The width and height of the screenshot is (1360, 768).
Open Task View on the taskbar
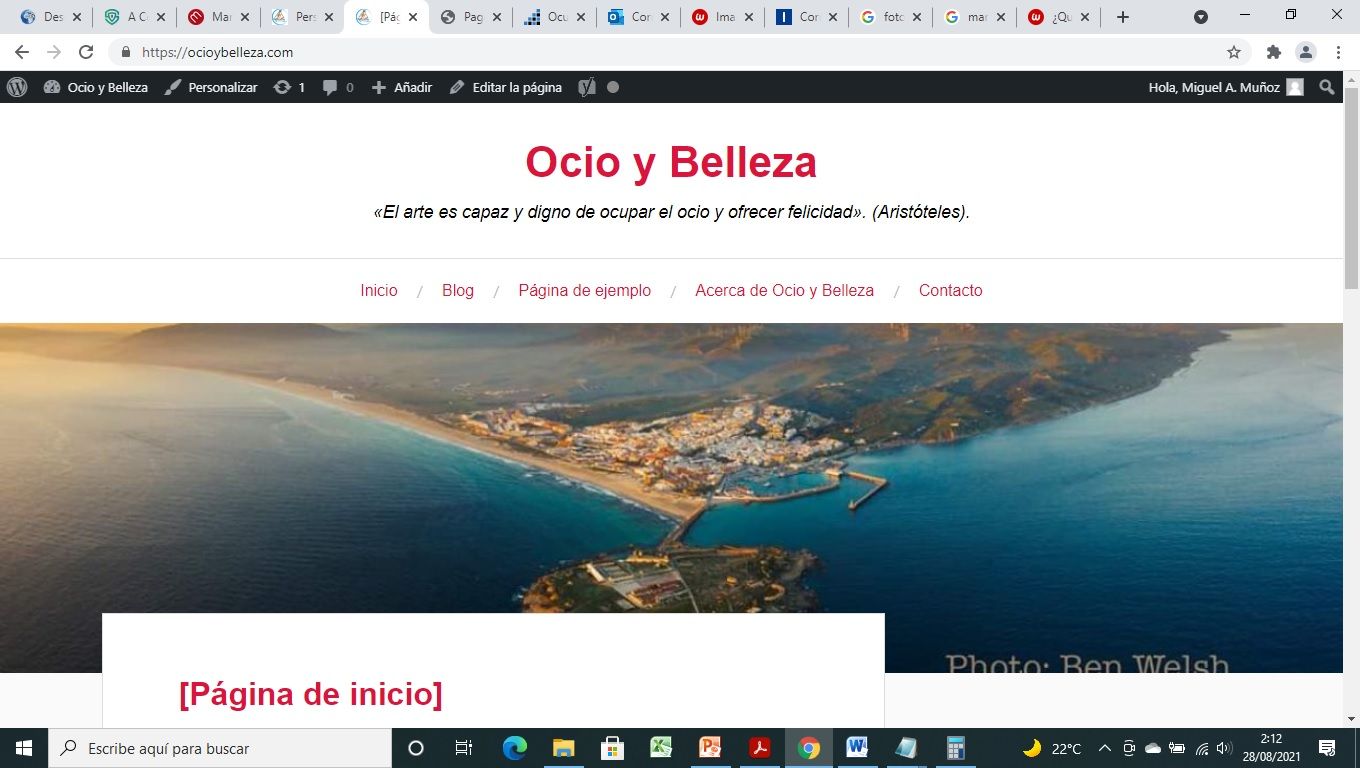pyautogui.click(x=464, y=748)
